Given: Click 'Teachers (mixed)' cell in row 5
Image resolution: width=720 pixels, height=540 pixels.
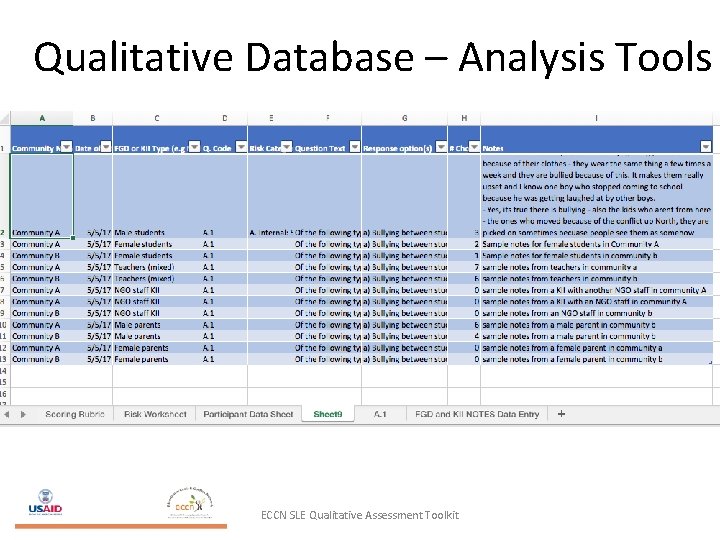Looking at the screenshot, I should pyautogui.click(x=157, y=267).
